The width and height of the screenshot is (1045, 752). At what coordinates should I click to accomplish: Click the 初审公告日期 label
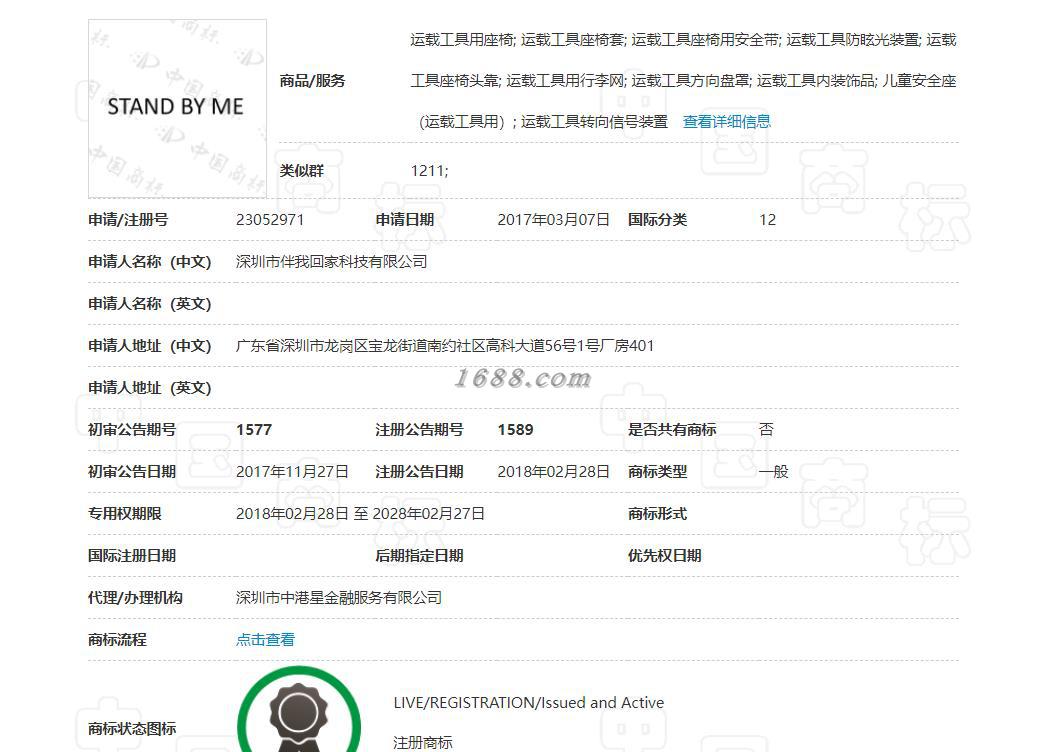tap(132, 472)
